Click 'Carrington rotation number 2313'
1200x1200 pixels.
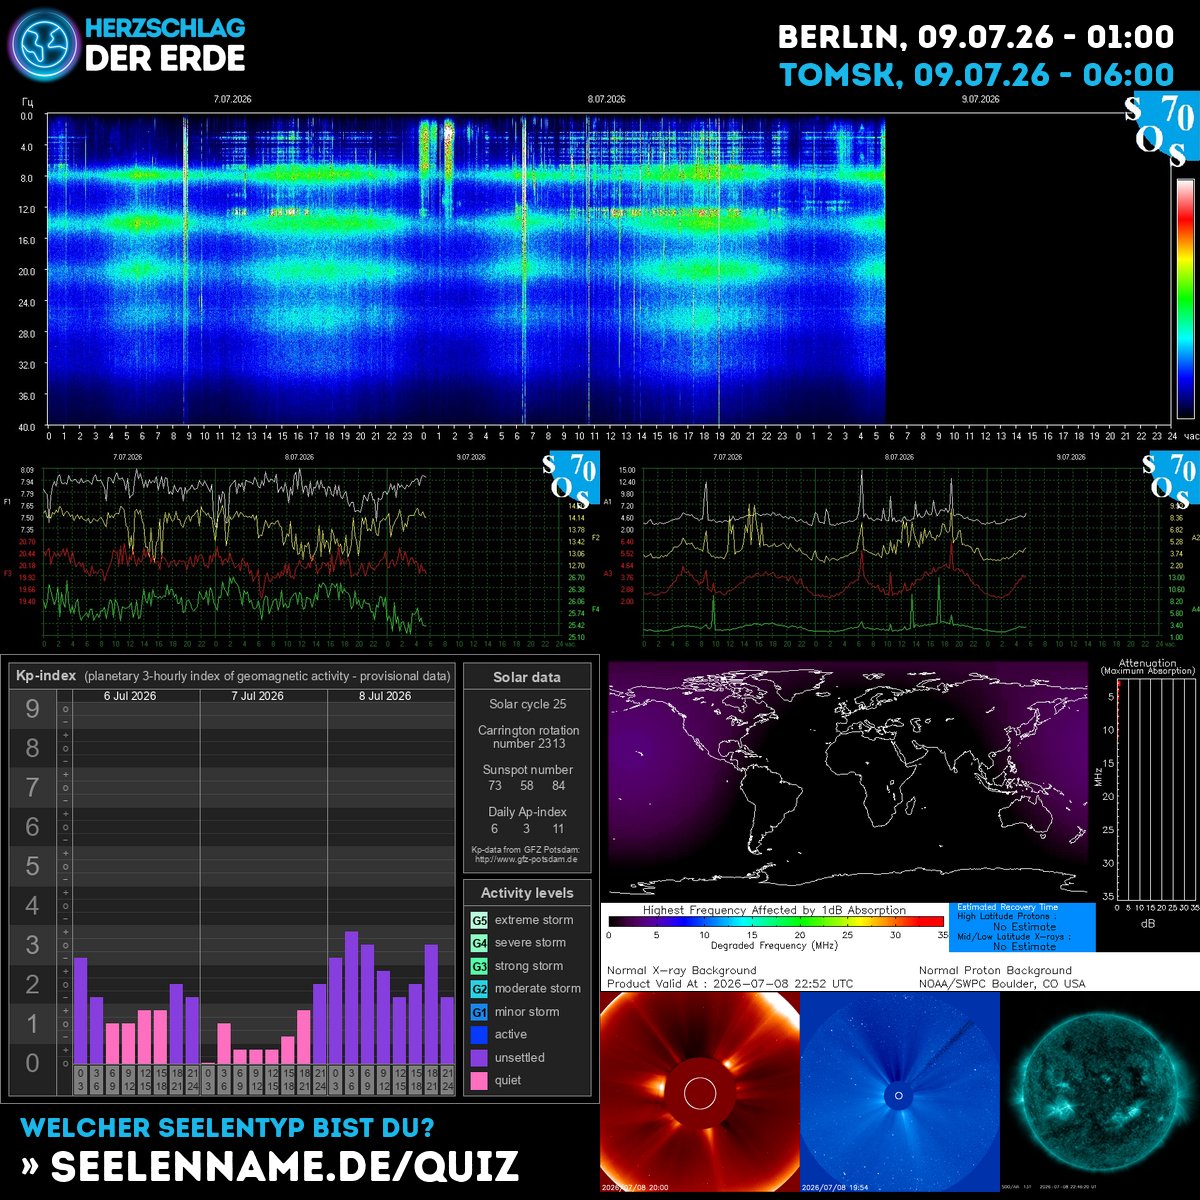click(528, 737)
